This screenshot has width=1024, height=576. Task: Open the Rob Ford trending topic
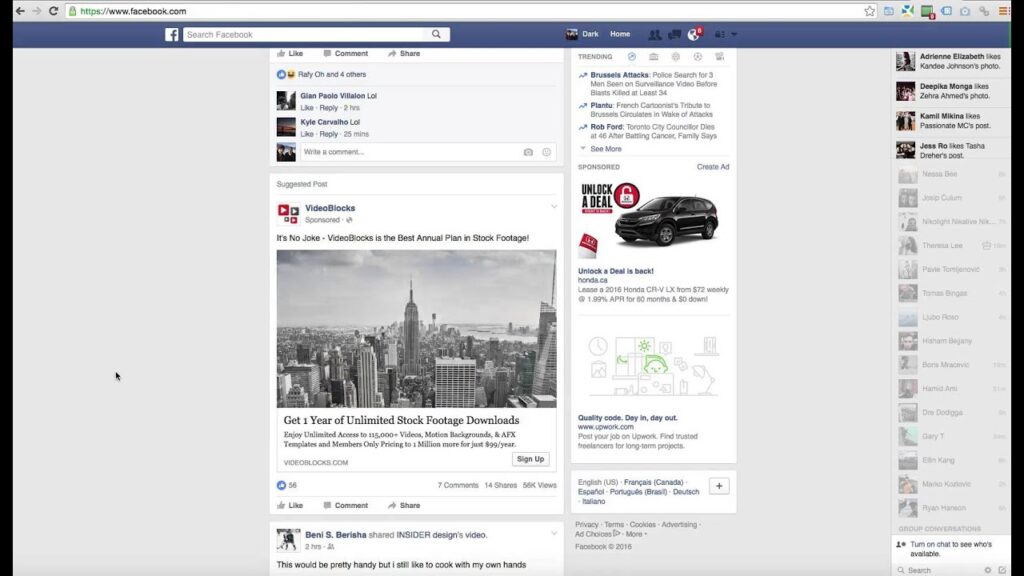click(x=606, y=127)
